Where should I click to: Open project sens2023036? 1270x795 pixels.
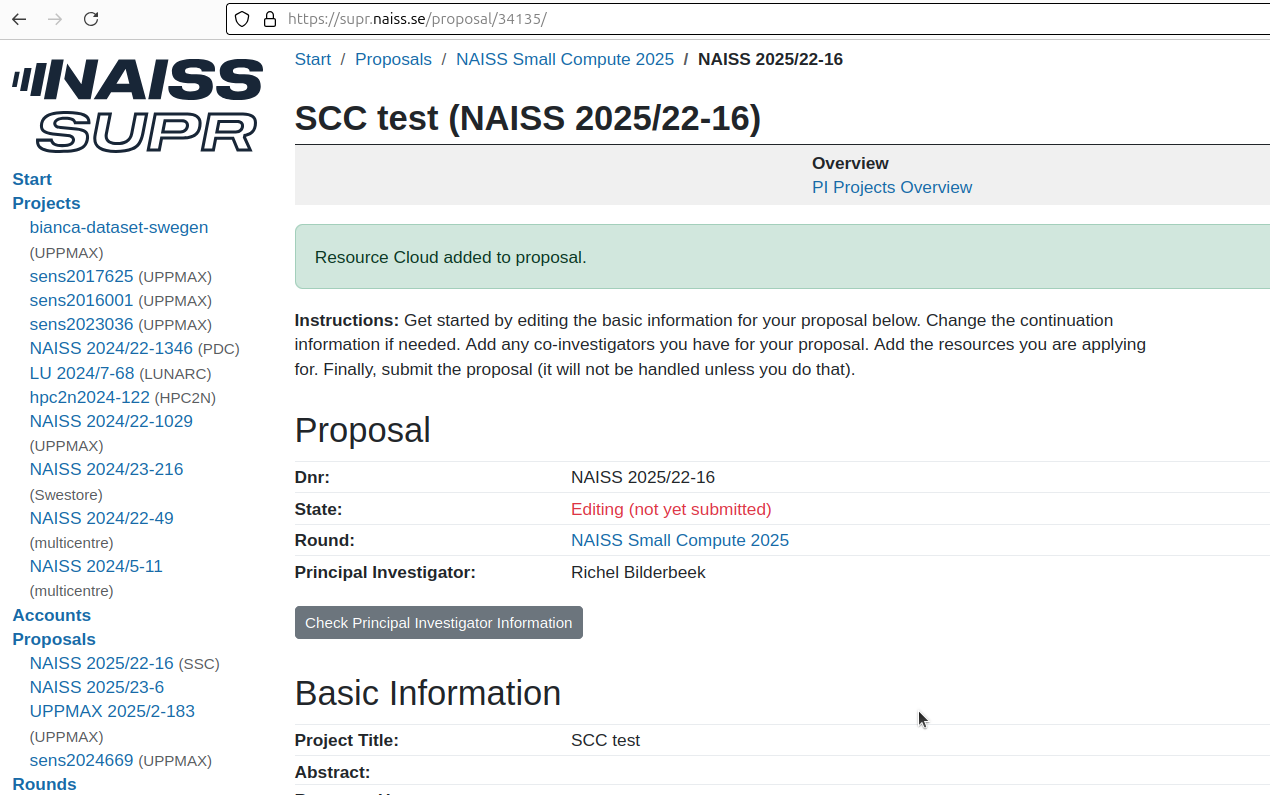[80, 324]
